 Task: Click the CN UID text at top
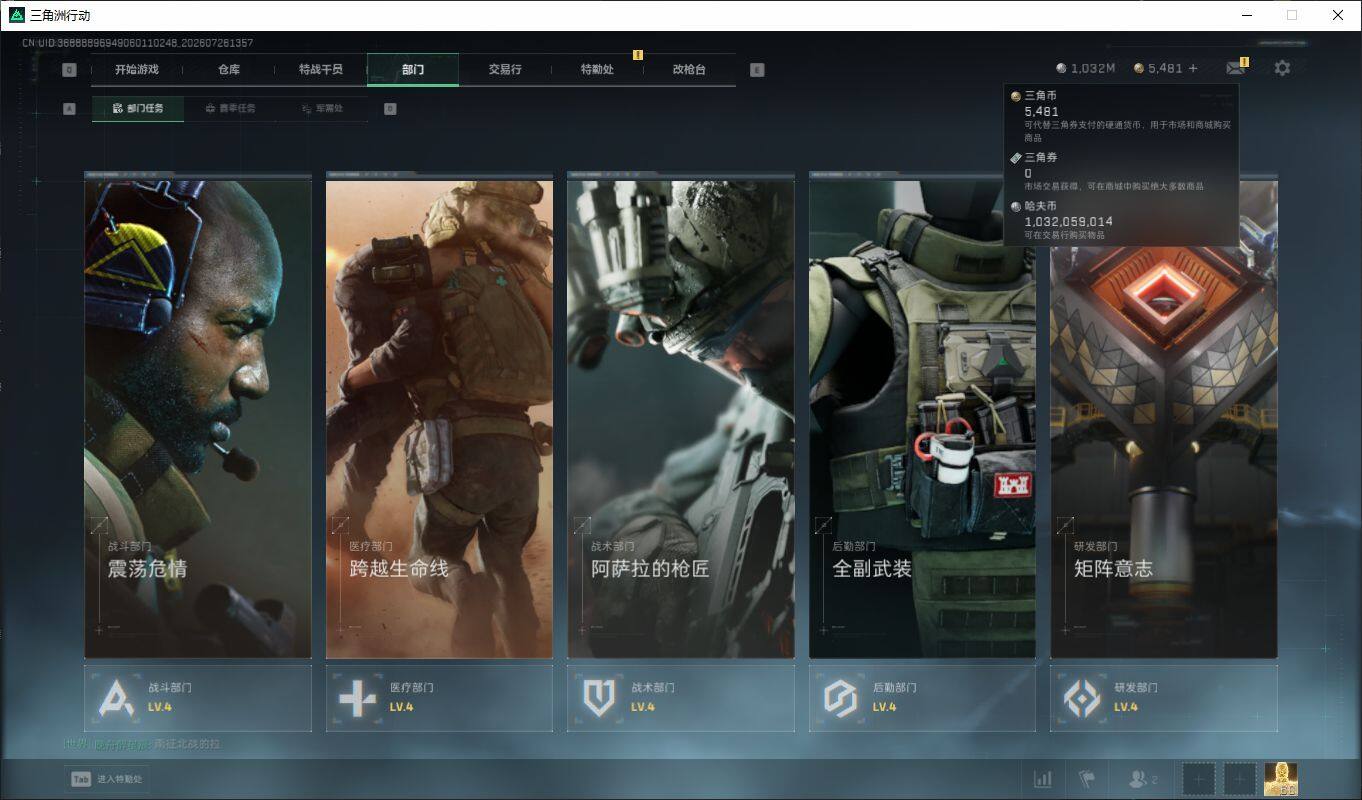[x=137, y=43]
